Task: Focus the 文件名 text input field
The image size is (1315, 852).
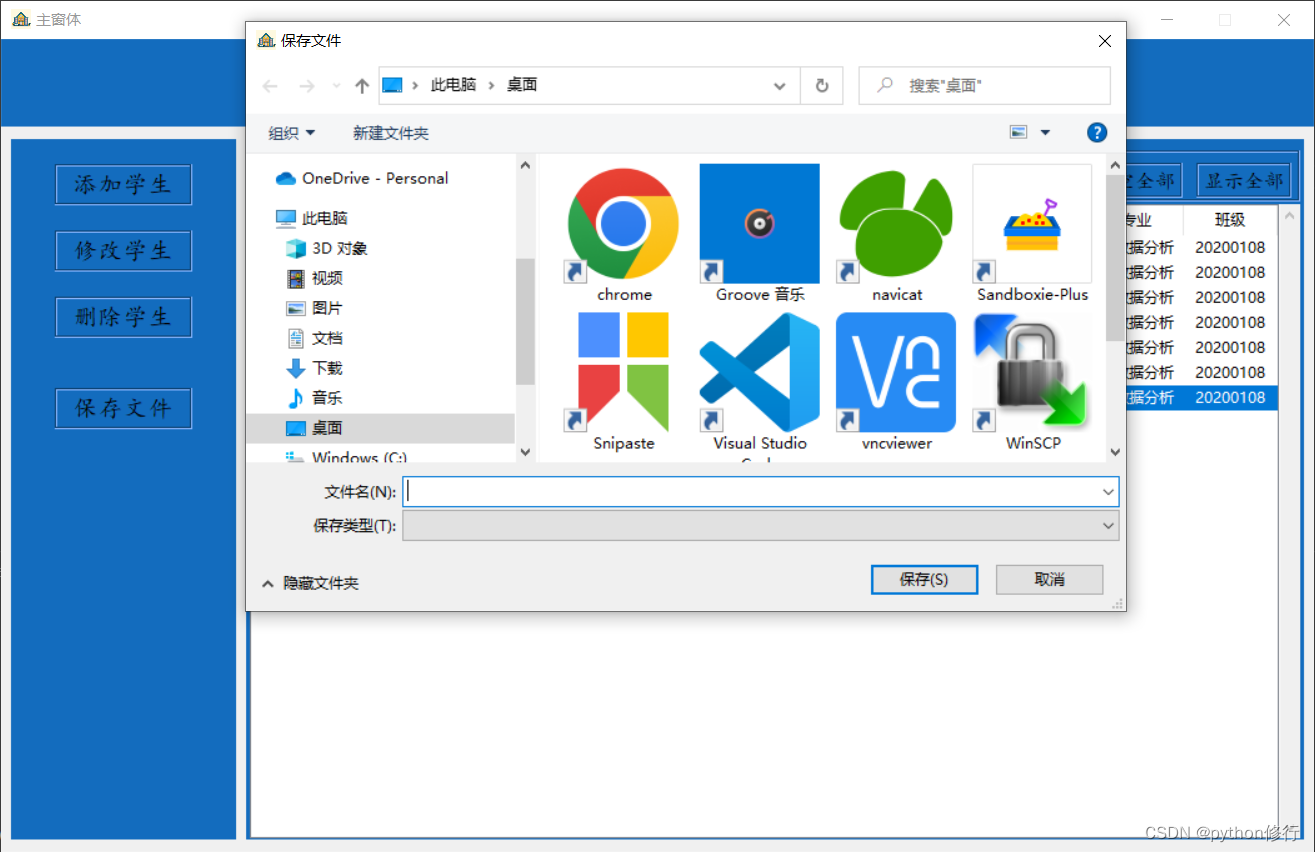Action: pyautogui.click(x=750, y=492)
